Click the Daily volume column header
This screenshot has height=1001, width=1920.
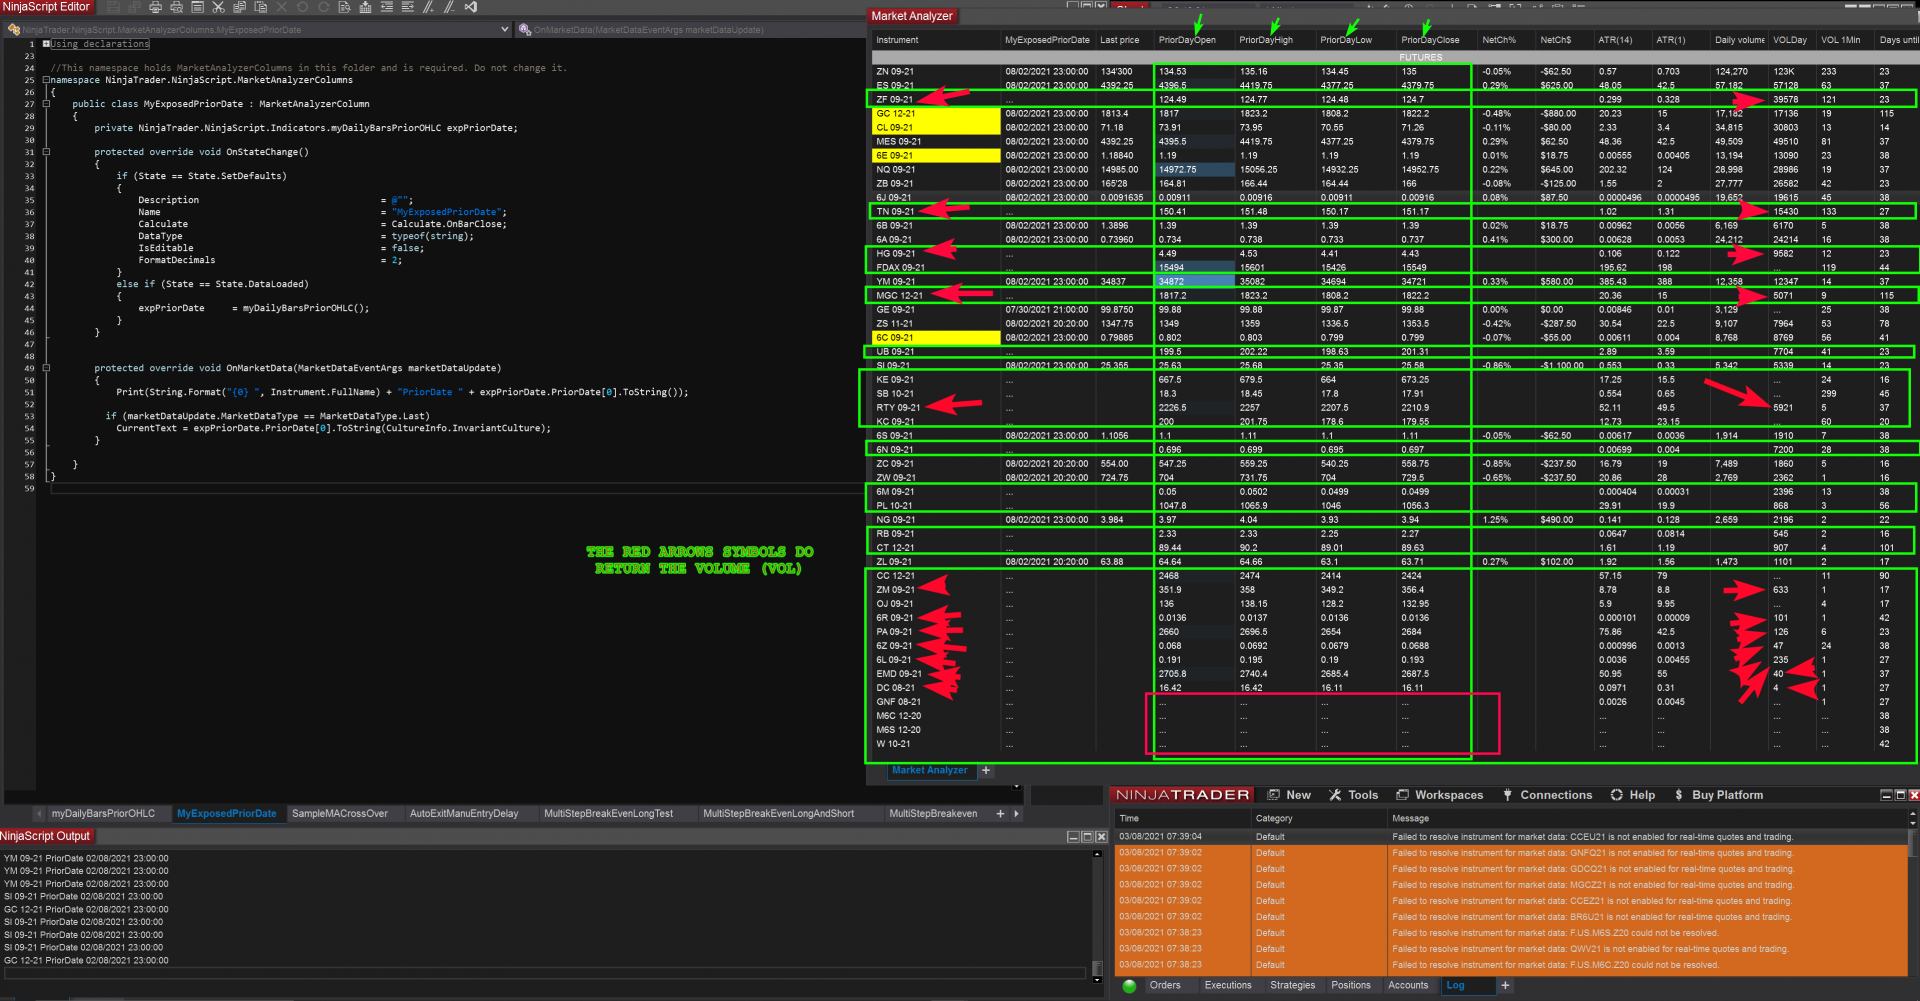coord(1739,40)
